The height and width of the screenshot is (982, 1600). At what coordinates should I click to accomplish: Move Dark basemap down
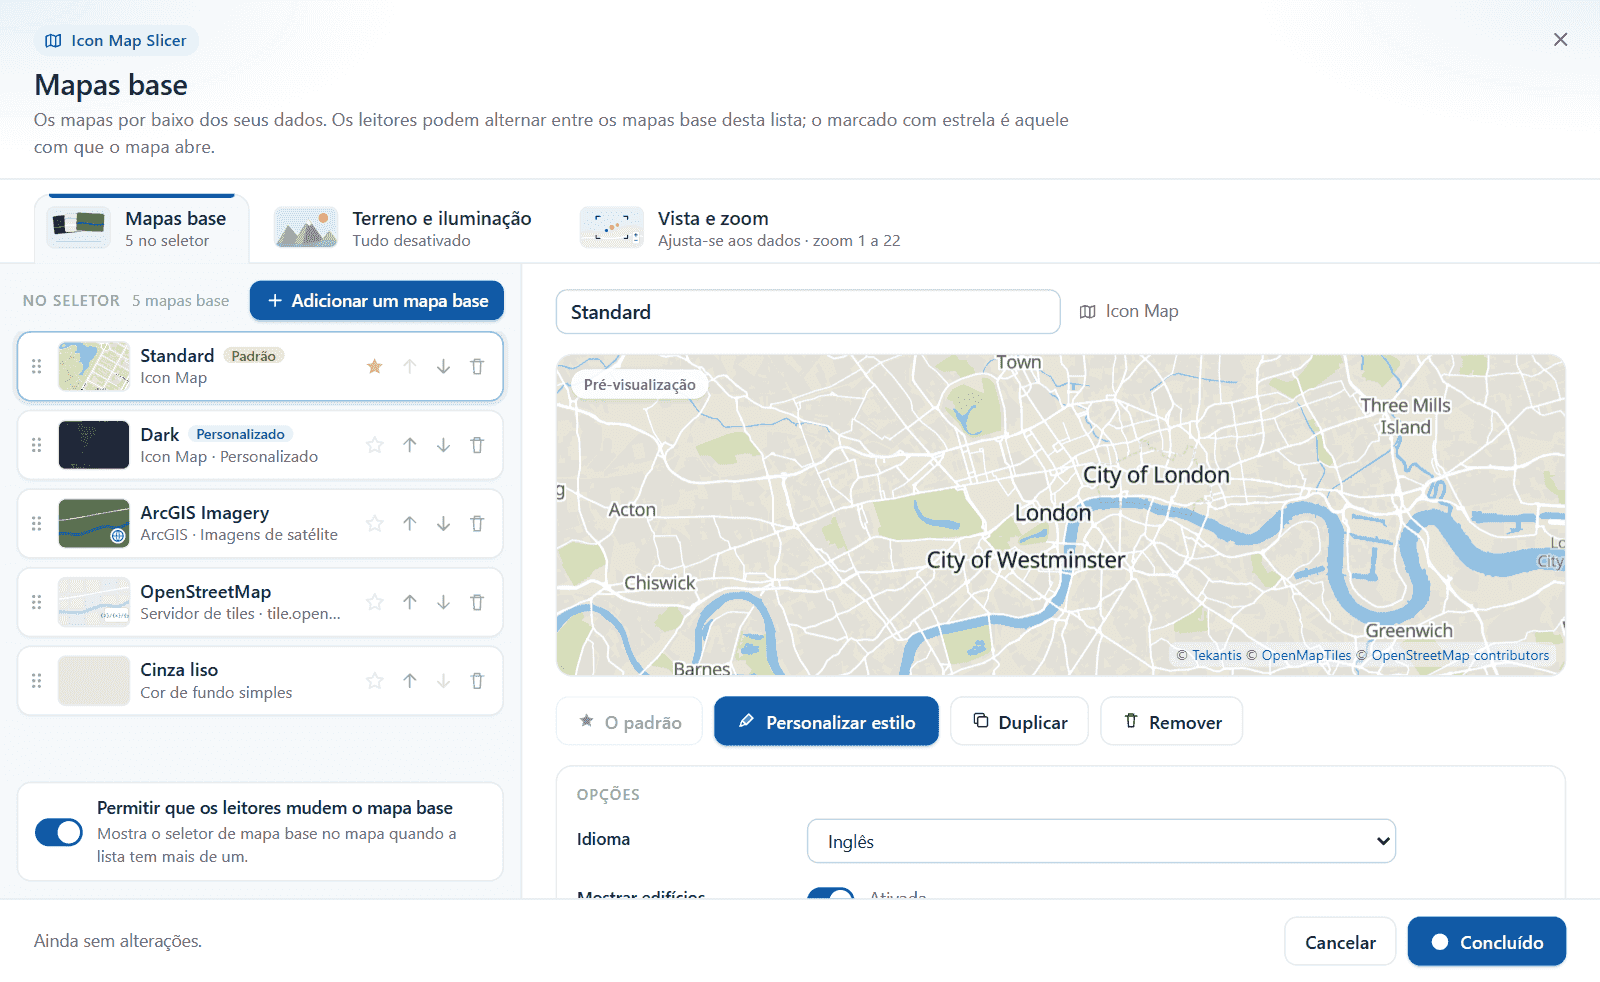443,445
